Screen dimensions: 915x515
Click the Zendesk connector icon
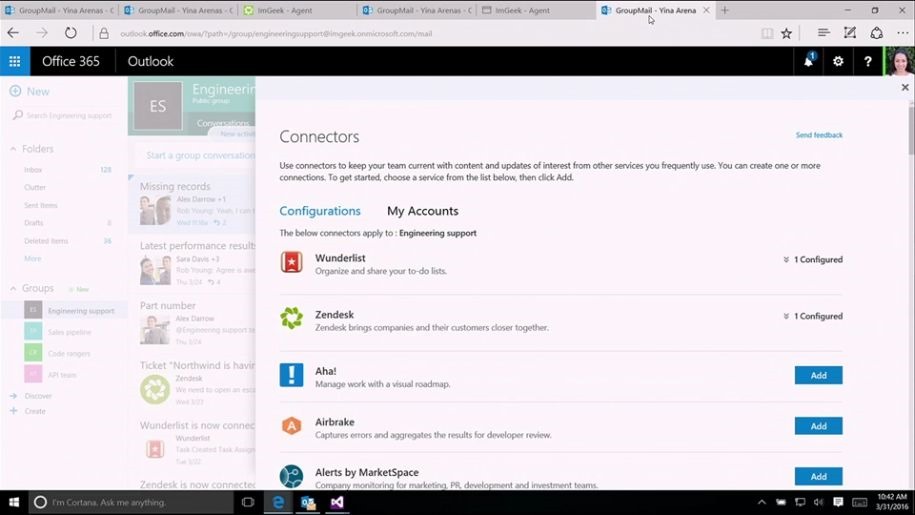291,318
